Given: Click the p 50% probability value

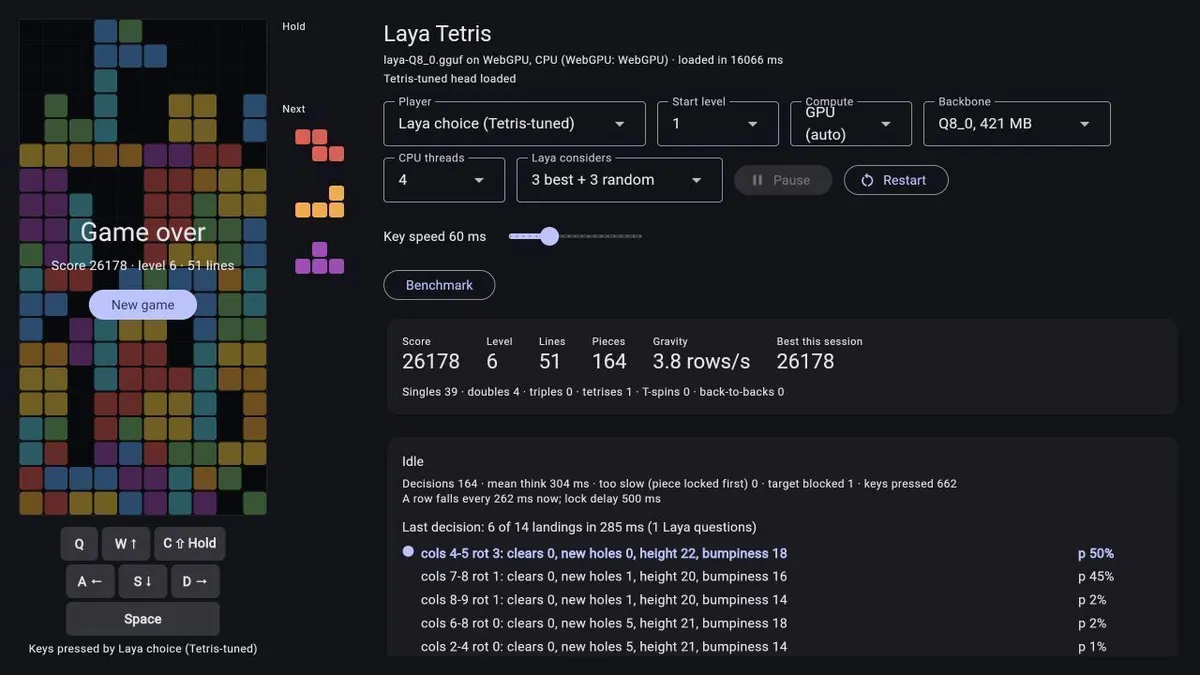Looking at the screenshot, I should 1096,554.
